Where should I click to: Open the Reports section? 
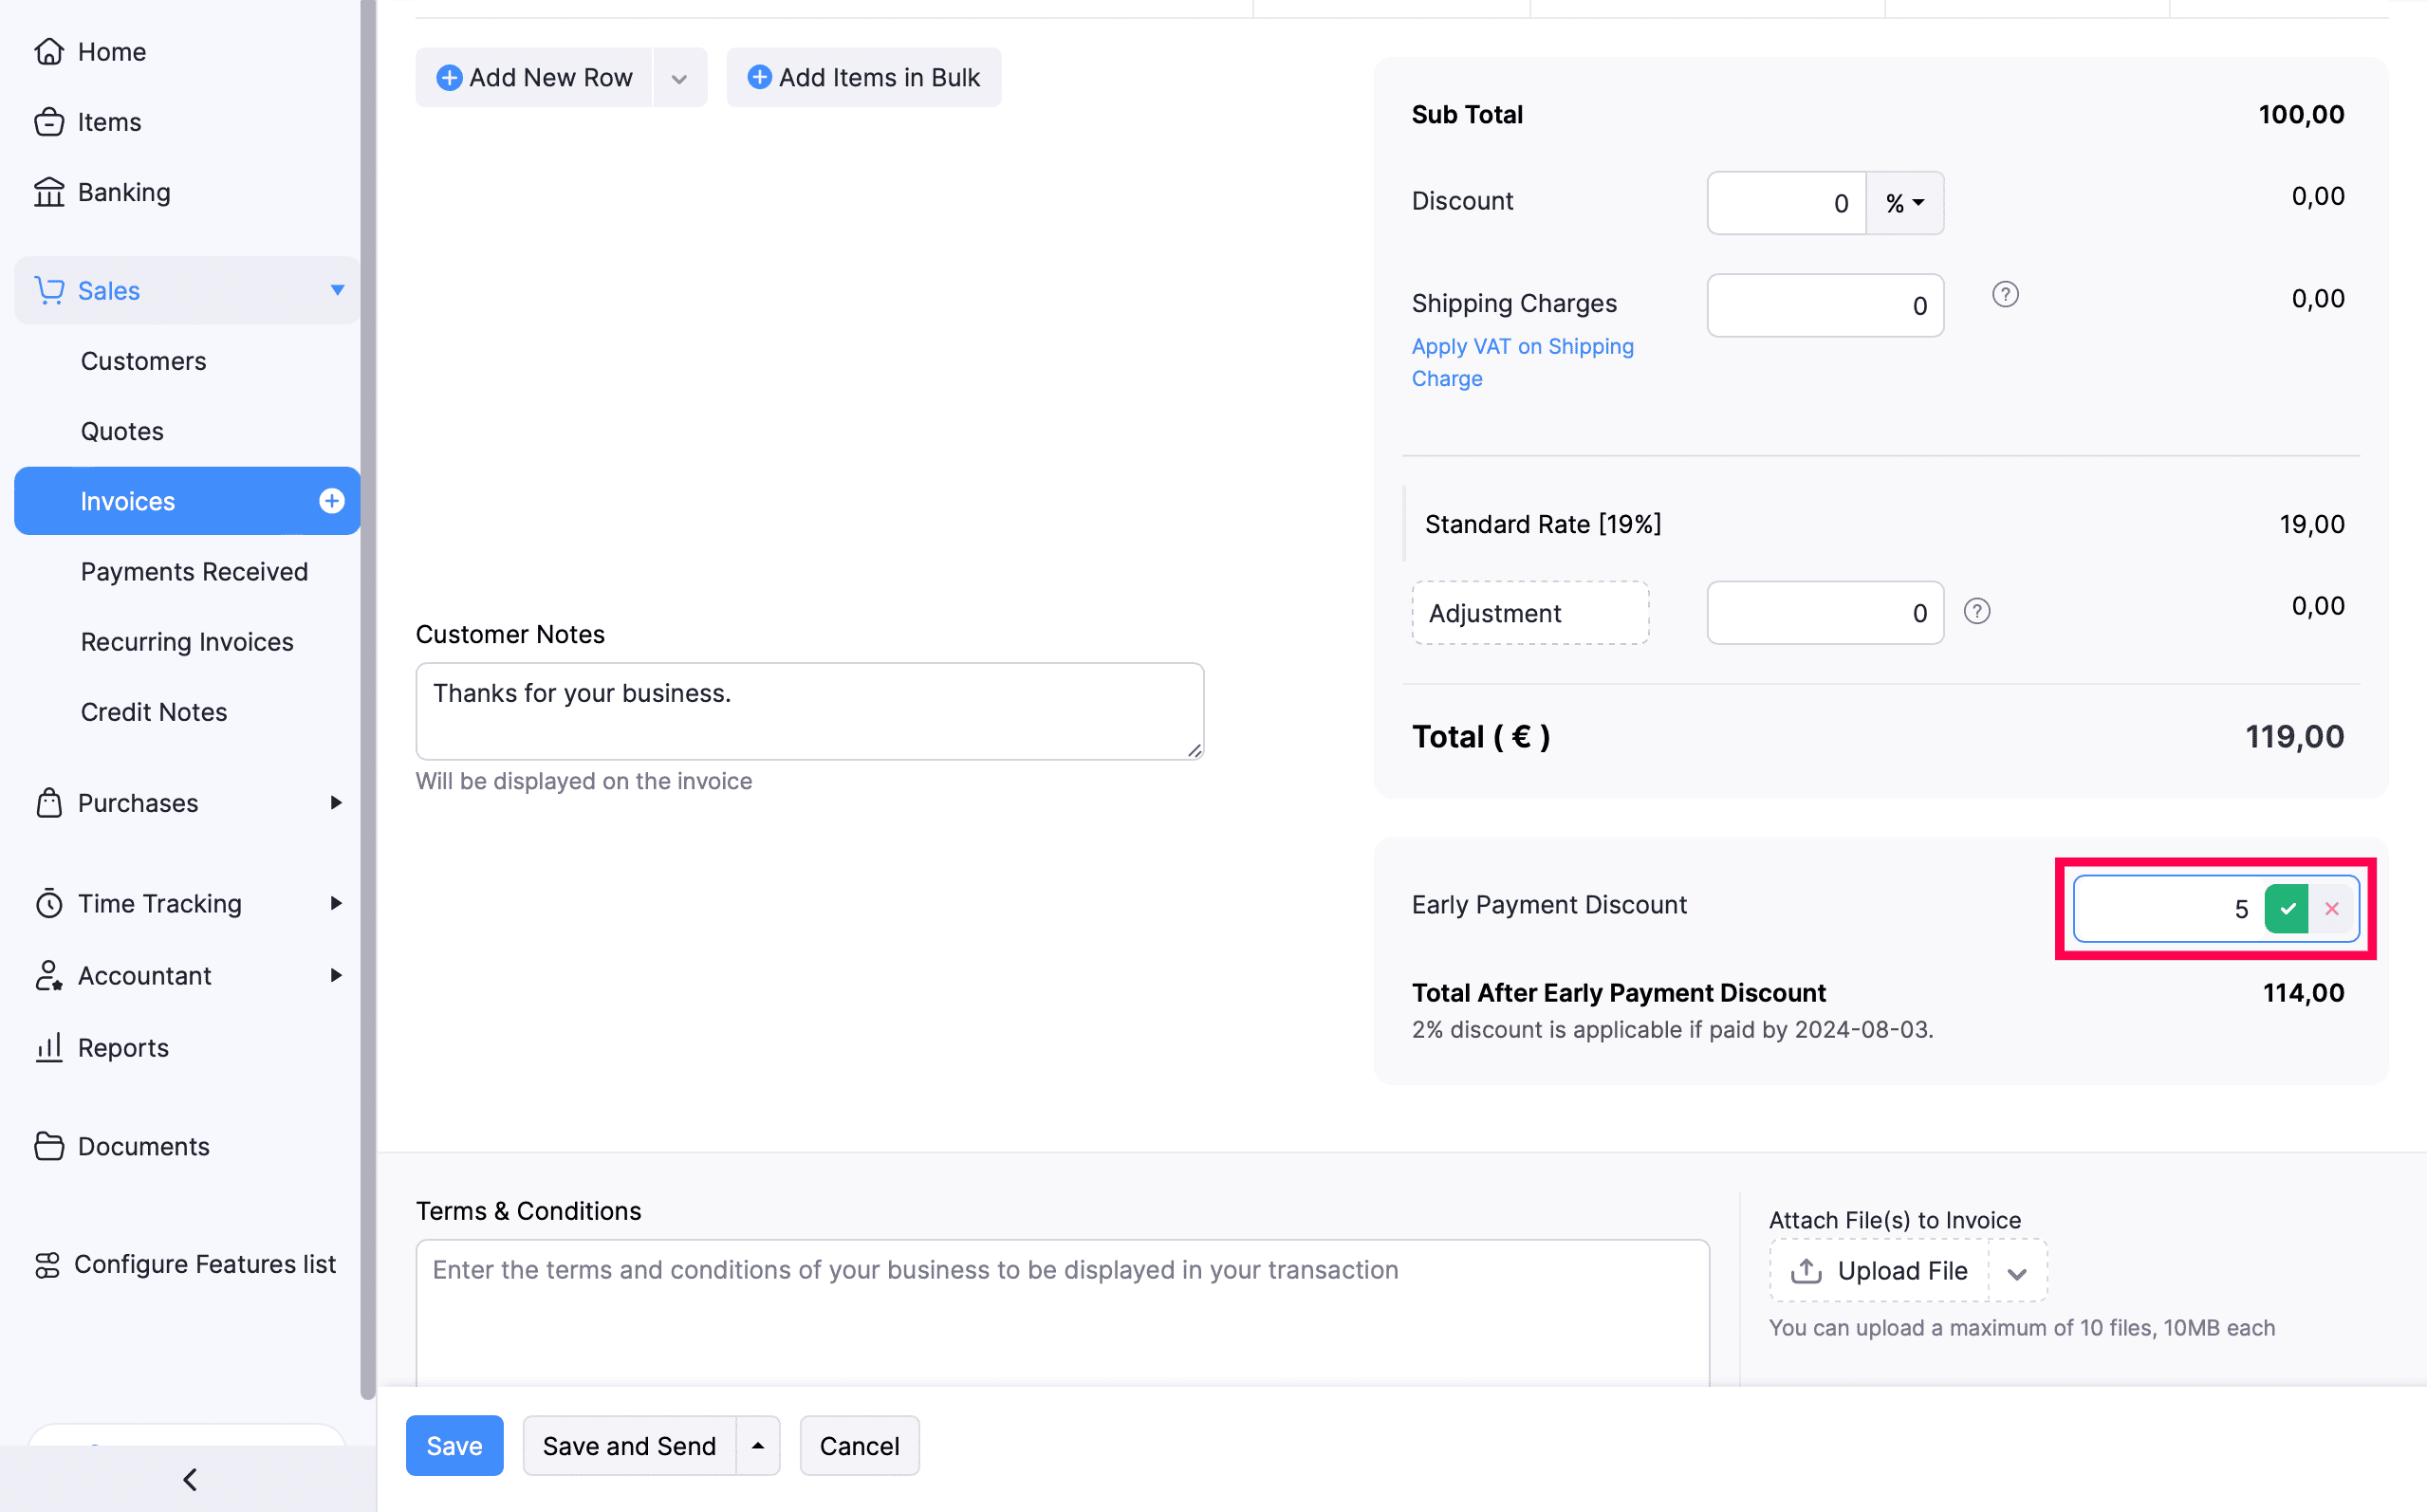(123, 1047)
